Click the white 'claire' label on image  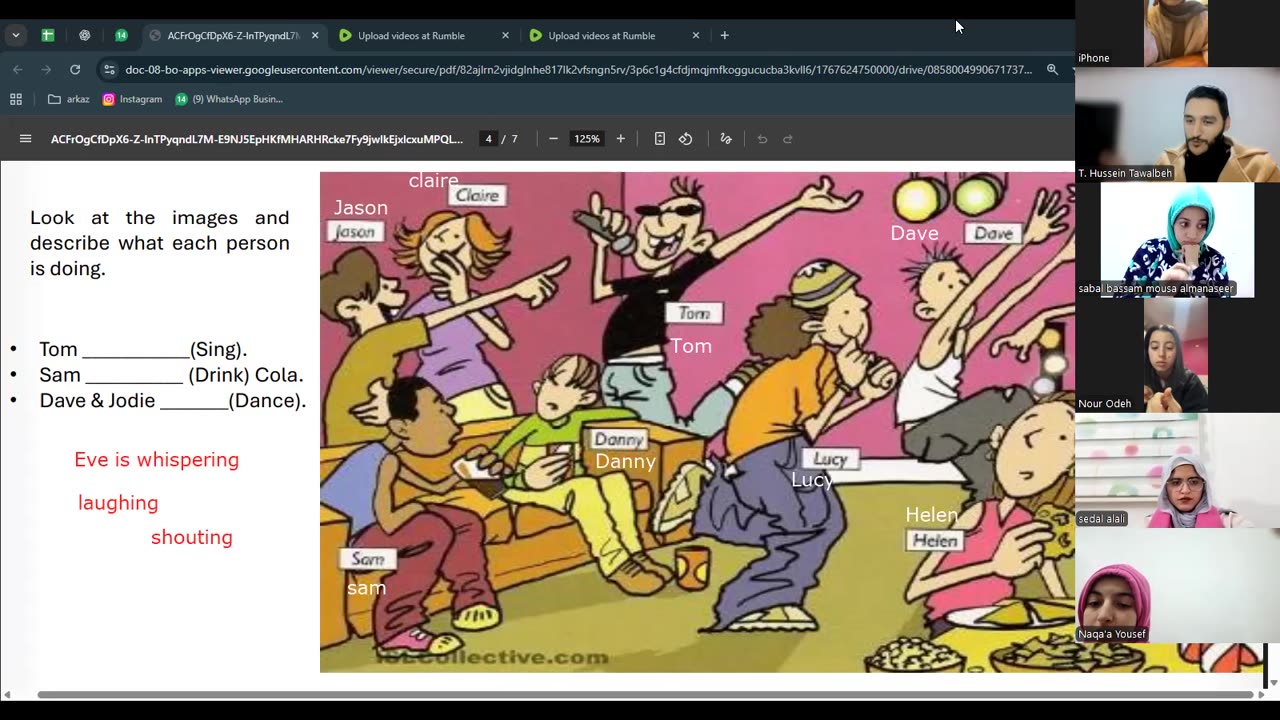(434, 181)
